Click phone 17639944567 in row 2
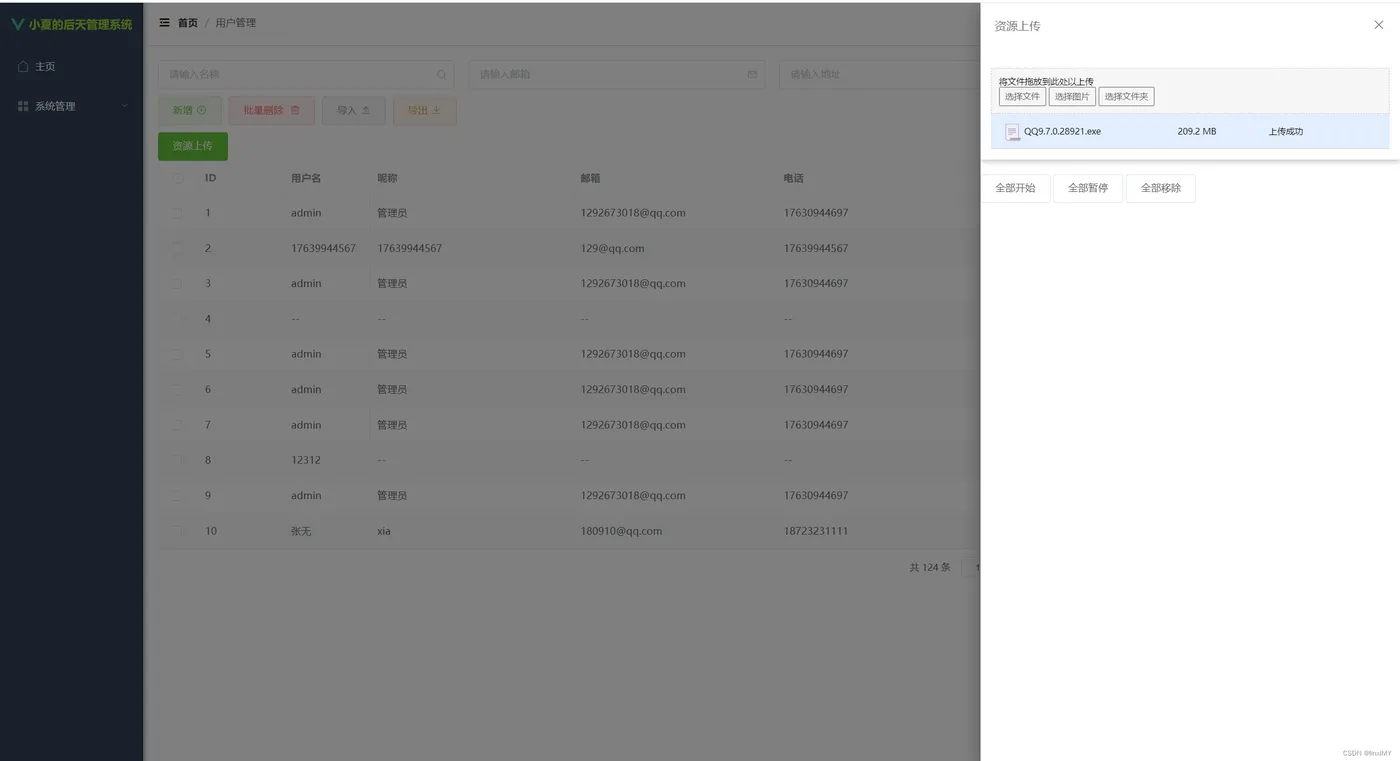Screen dimensions: 1400x761 coord(816,248)
